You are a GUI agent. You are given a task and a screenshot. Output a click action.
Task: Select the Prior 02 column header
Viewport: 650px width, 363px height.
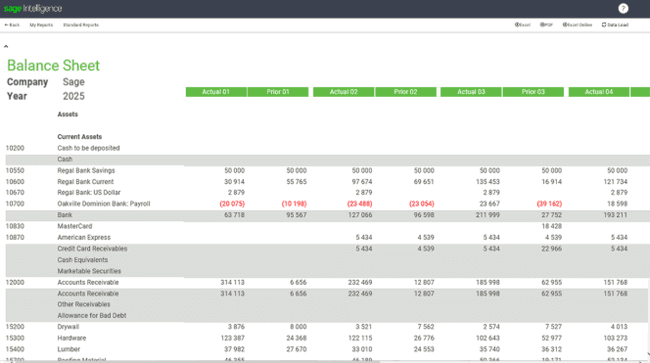click(405, 92)
